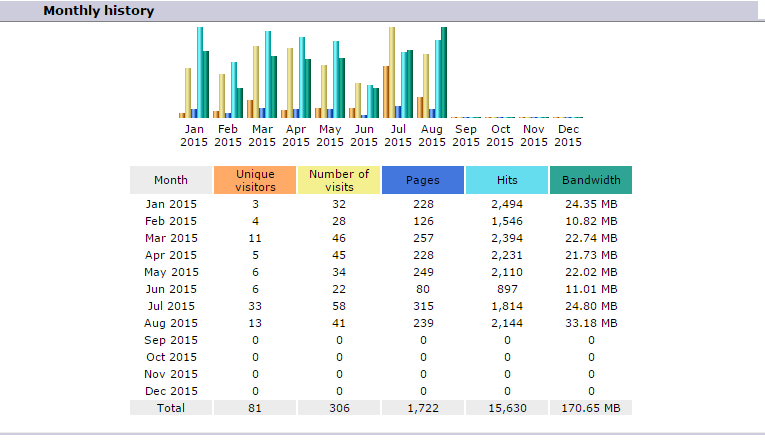Select the Nov 2015 chart label

[534, 136]
